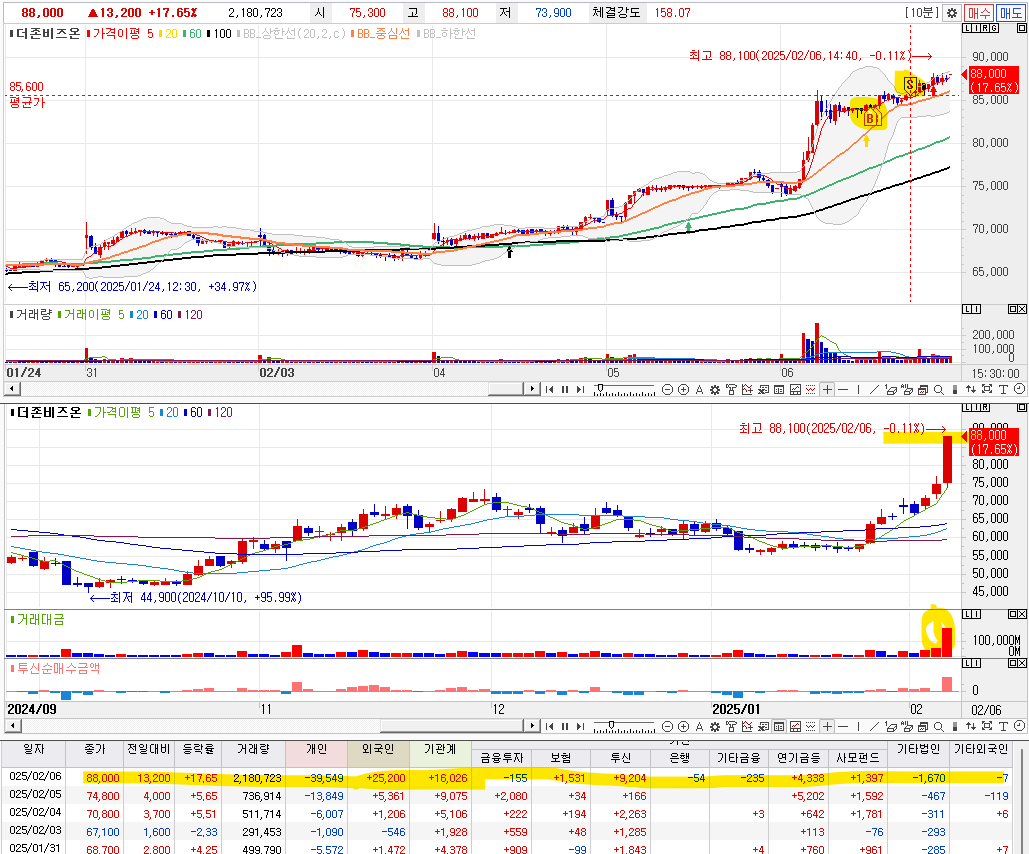Zoom out in the lower daily chart toolbar
Viewport: 1029px width, 854px height.
(x=667, y=726)
